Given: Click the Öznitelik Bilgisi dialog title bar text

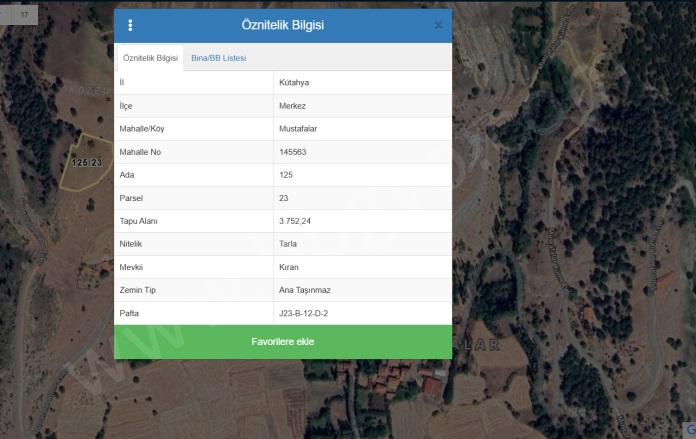Looking at the screenshot, I should [x=282, y=25].
